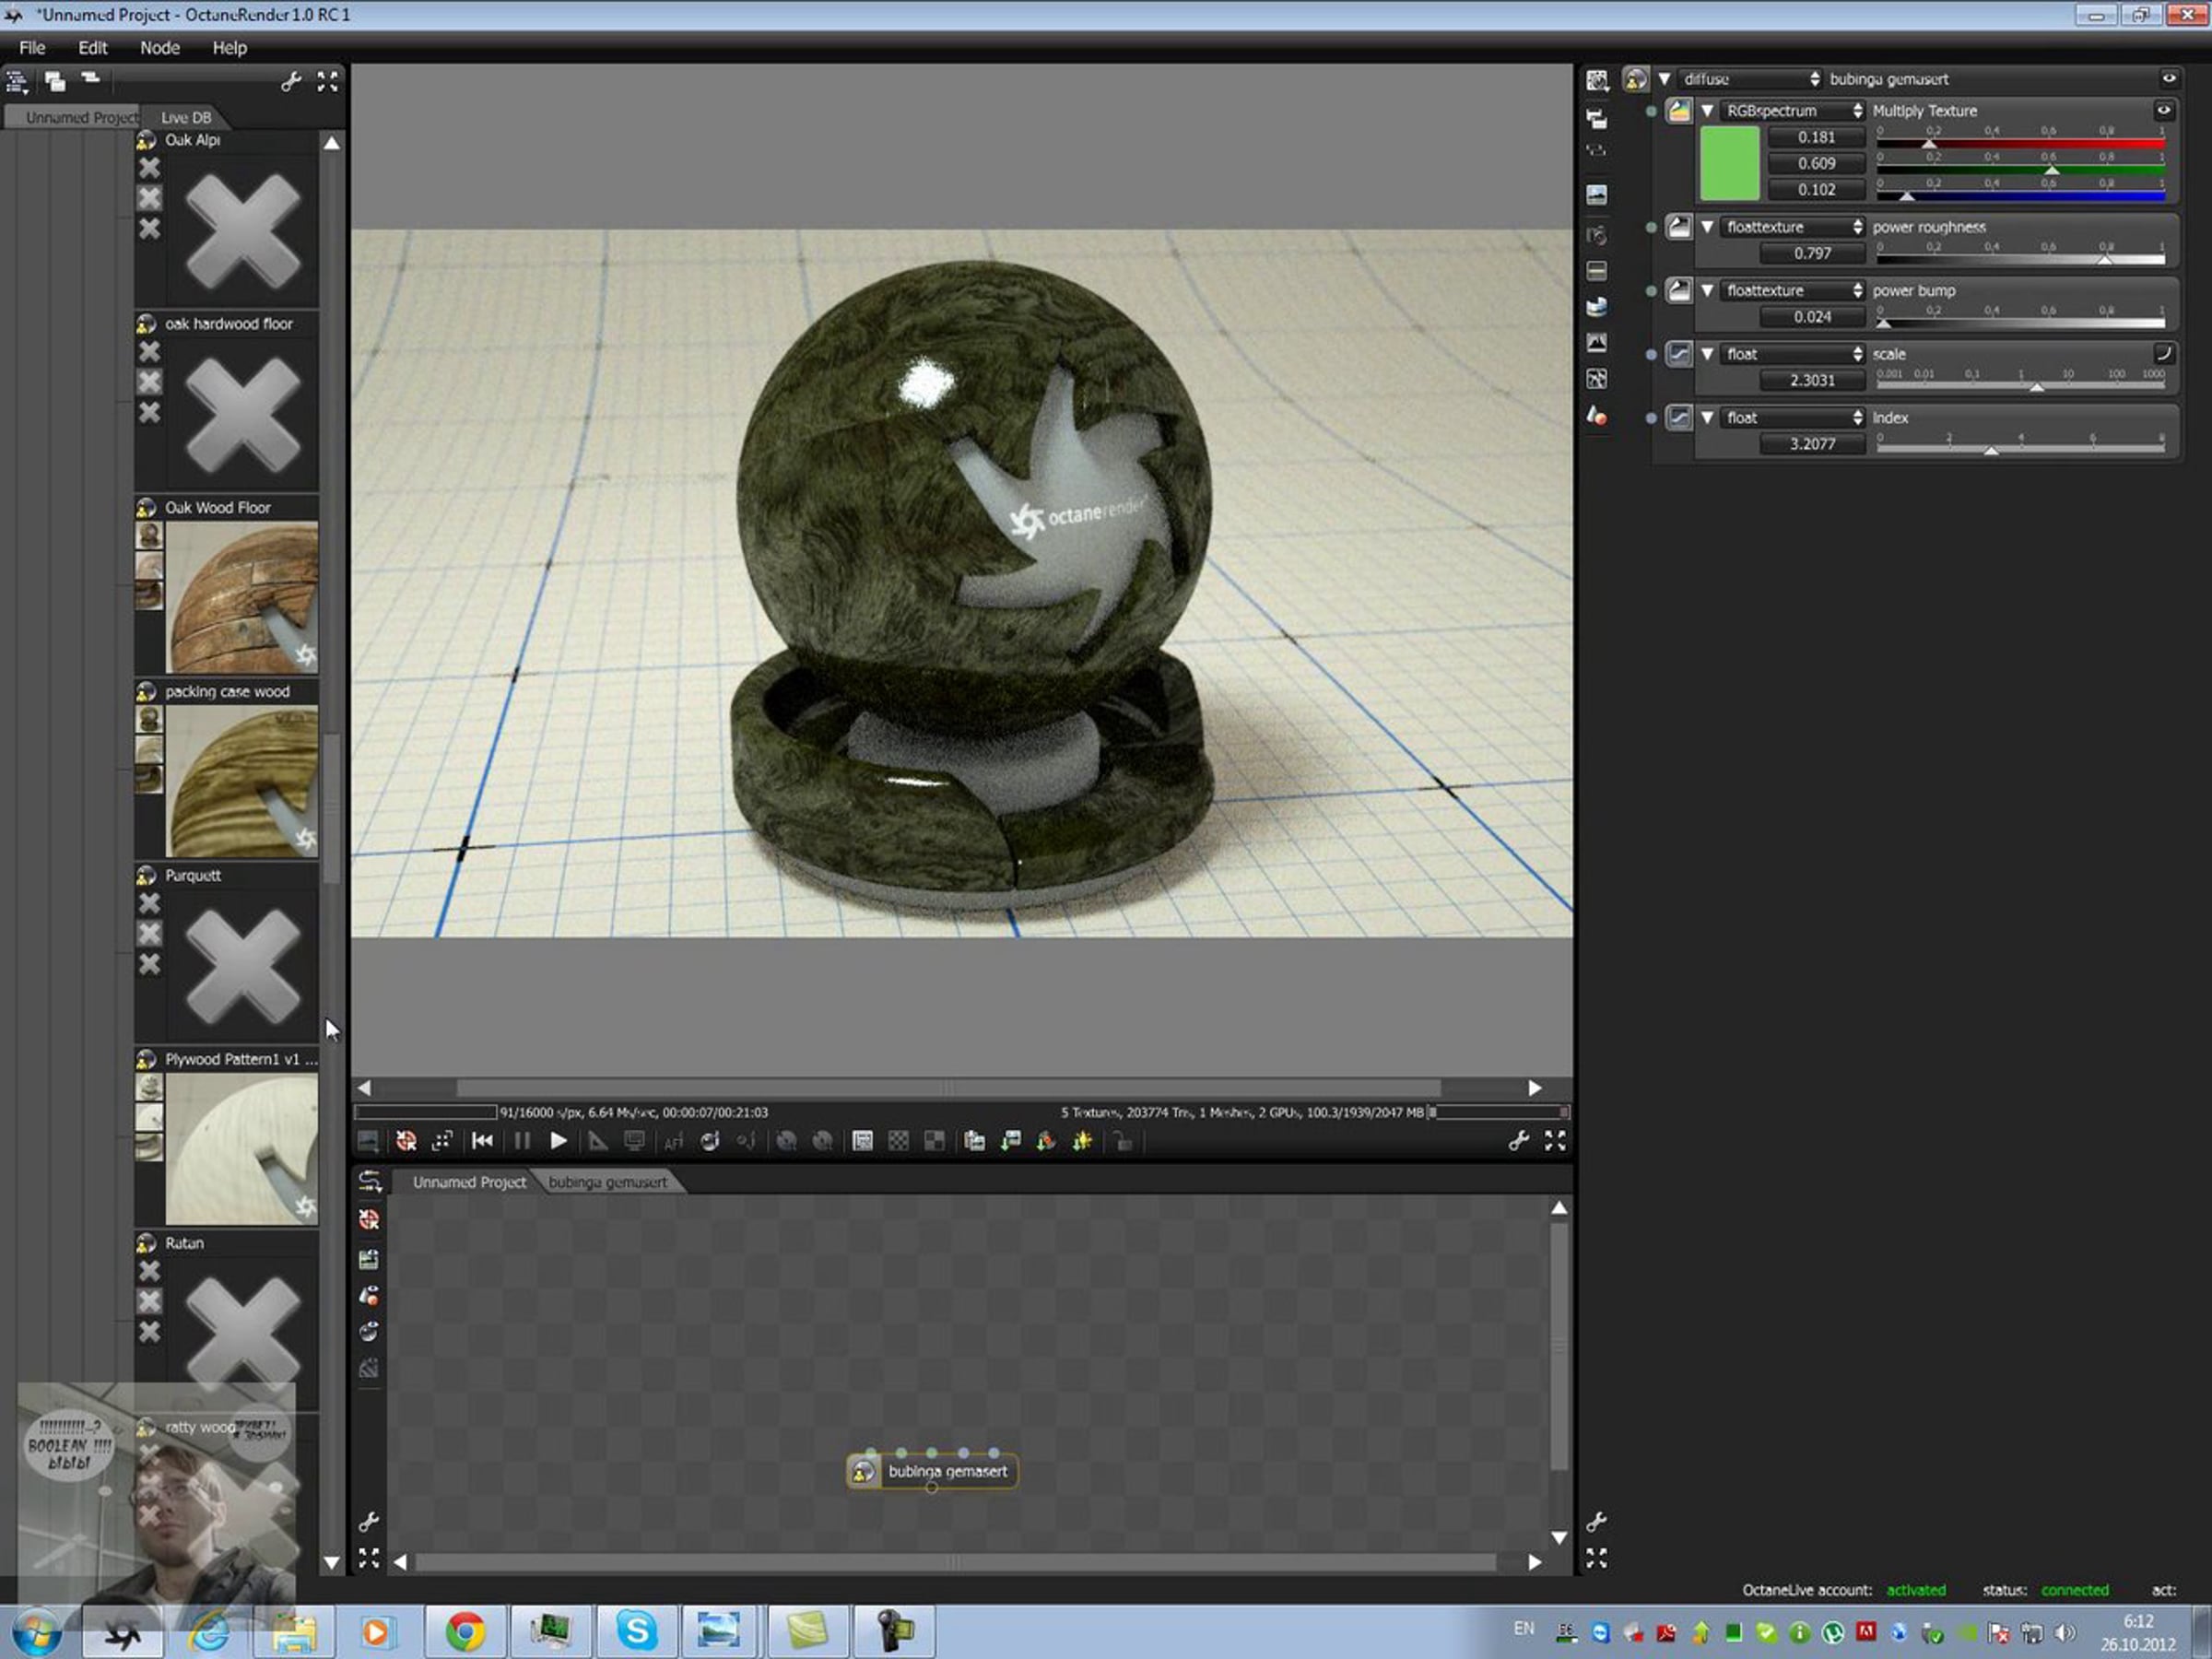Click the play render button
Image resolution: width=2212 pixels, height=1659 pixels.
click(x=558, y=1141)
